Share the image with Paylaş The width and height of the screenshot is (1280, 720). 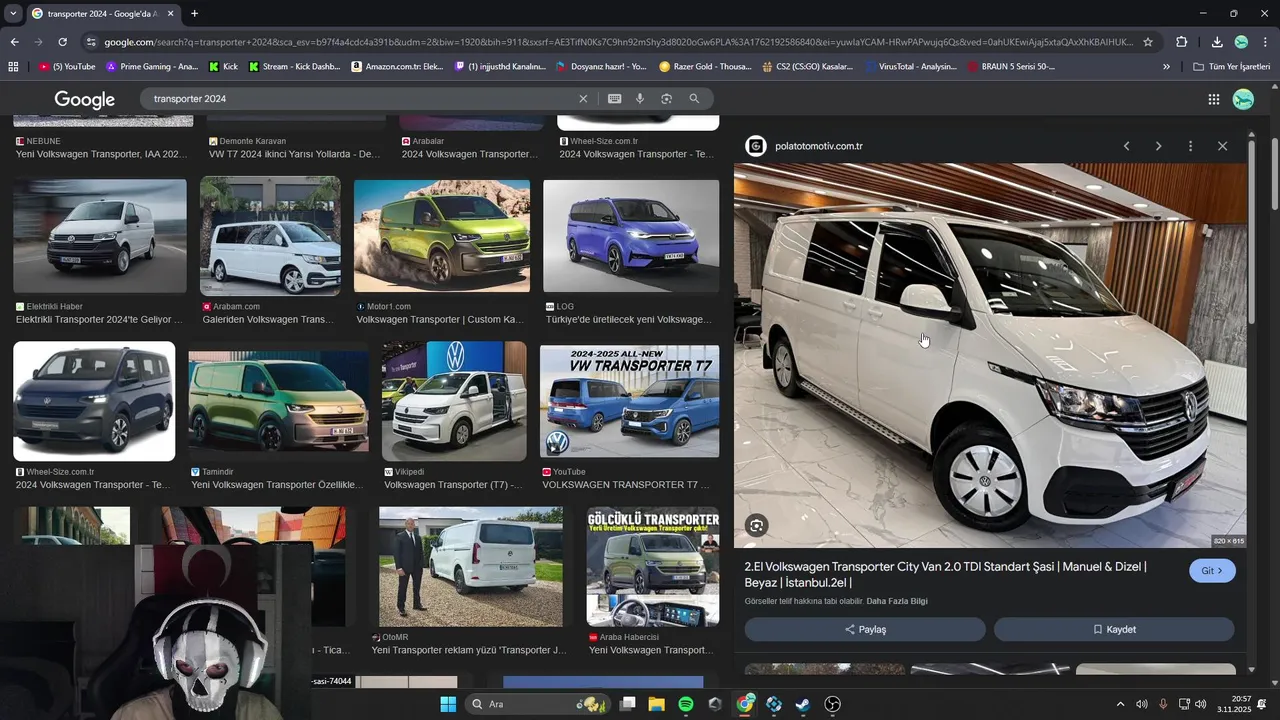865,630
